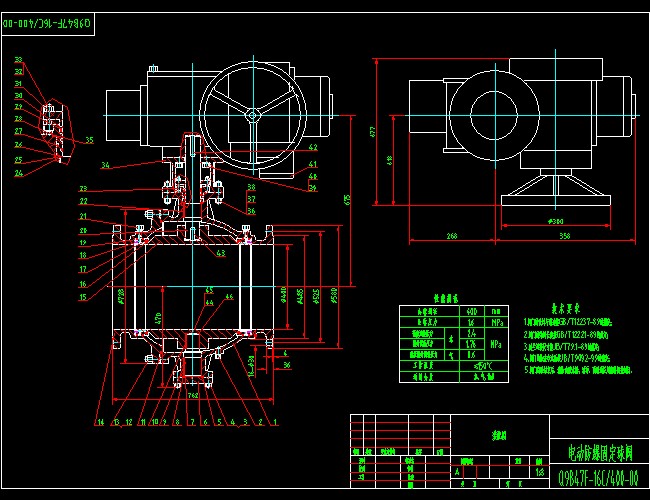Screen dimensions: 650x500
Task: Select part balloon number 41
Action: point(313,164)
